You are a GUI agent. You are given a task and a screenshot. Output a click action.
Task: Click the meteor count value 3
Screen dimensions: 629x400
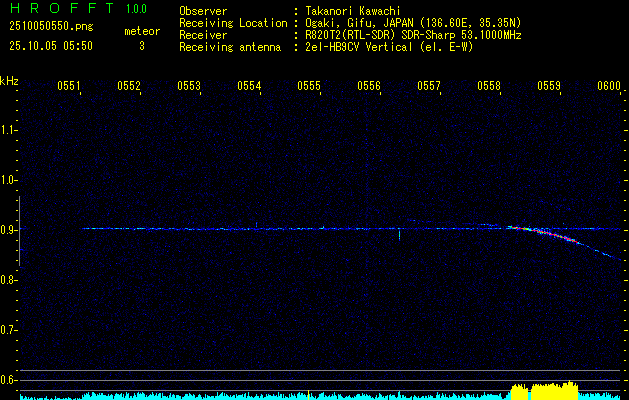[x=142, y=46]
